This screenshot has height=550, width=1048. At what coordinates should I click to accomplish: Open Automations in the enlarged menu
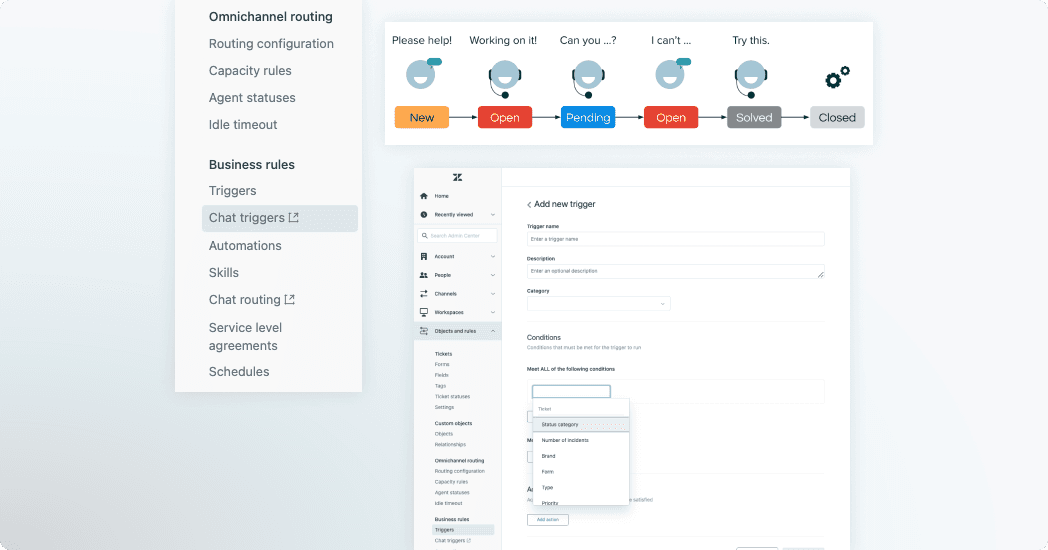[245, 246]
